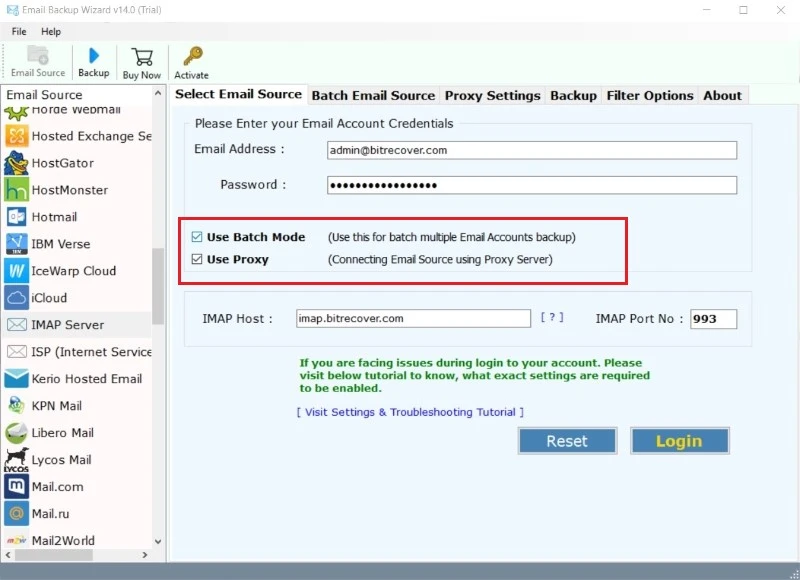Click the Email Source toolbar icon
The height and width of the screenshot is (580, 800).
[x=37, y=56]
